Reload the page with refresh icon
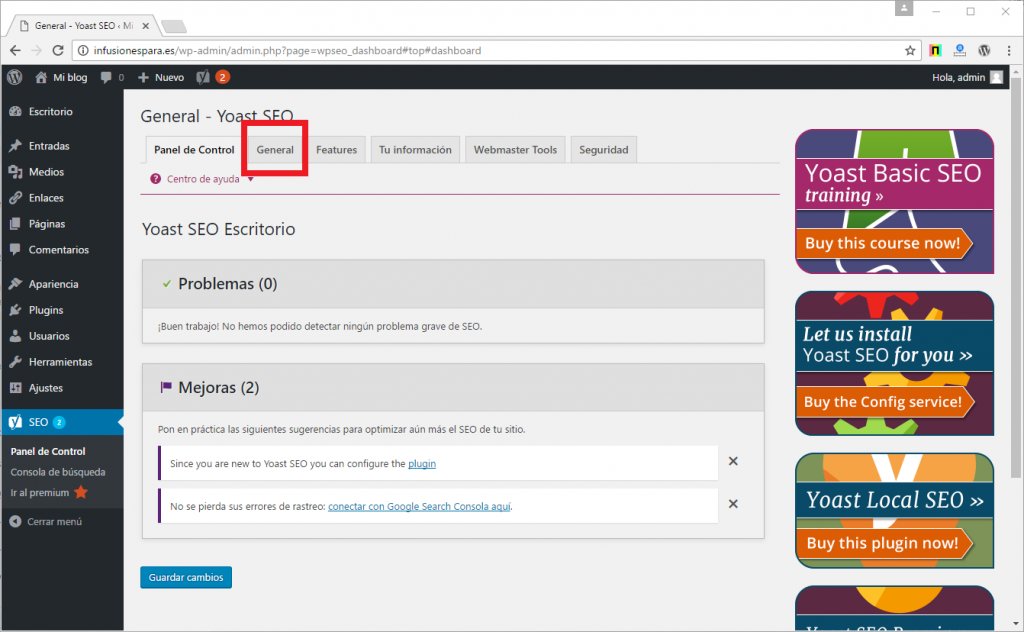Screen dimensions: 1024x632 click(57, 50)
